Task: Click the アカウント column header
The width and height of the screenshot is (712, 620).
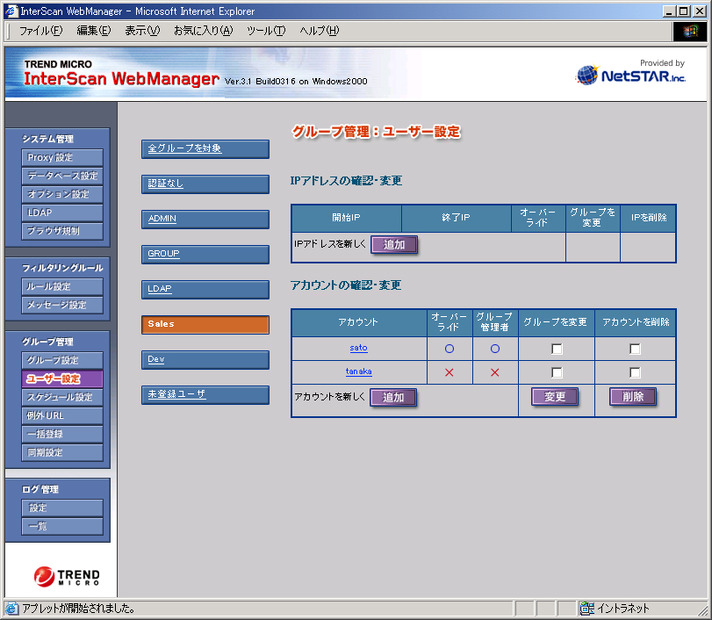Action: (x=358, y=322)
